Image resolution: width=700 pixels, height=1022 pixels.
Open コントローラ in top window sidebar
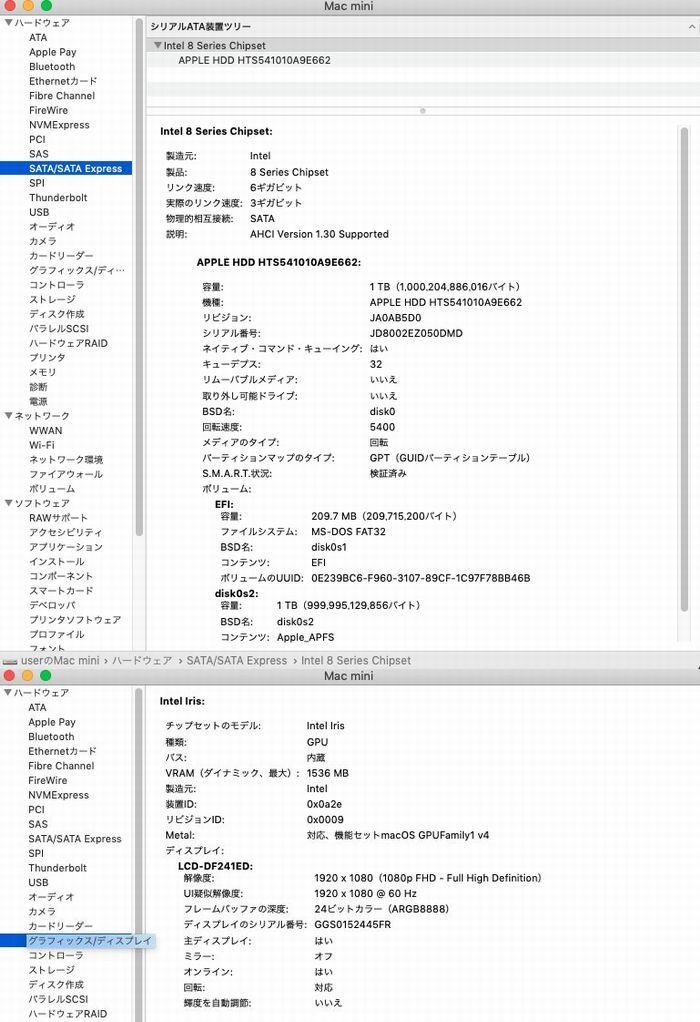(x=57, y=285)
